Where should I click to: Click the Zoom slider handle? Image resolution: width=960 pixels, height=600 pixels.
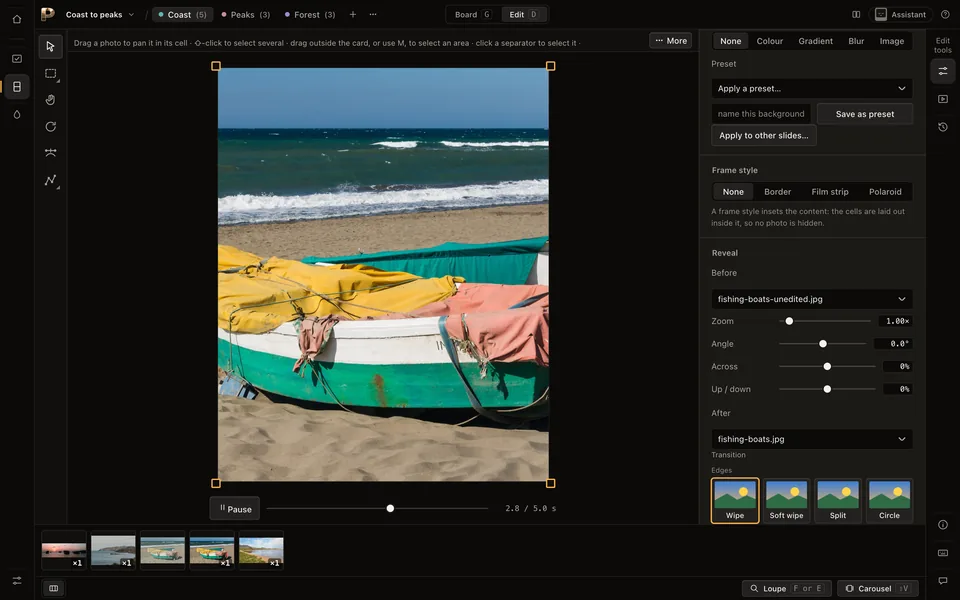coord(789,321)
